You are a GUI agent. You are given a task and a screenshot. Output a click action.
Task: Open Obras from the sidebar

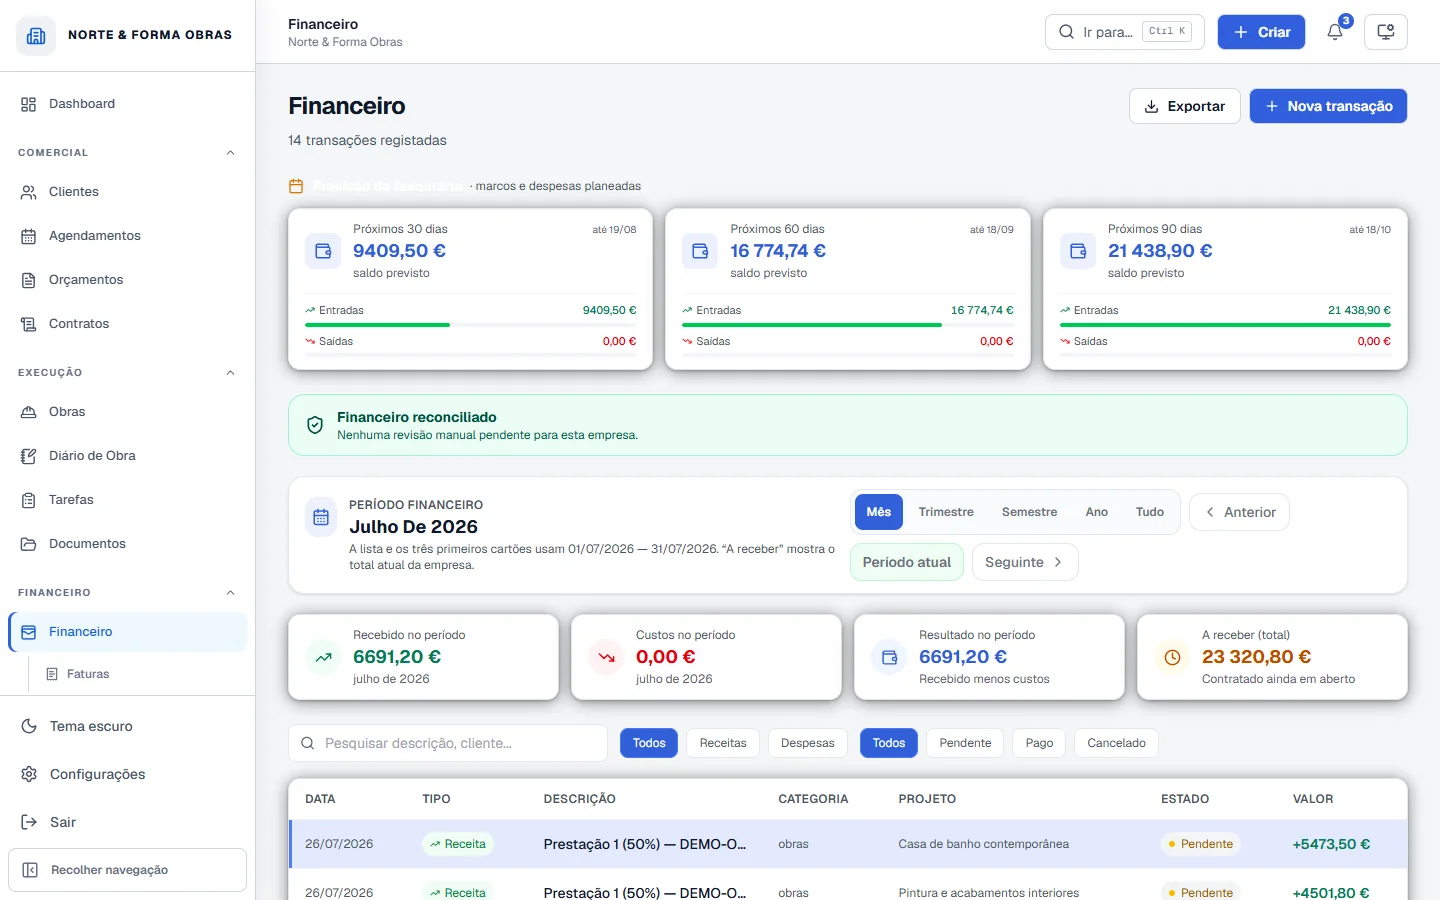click(127, 412)
